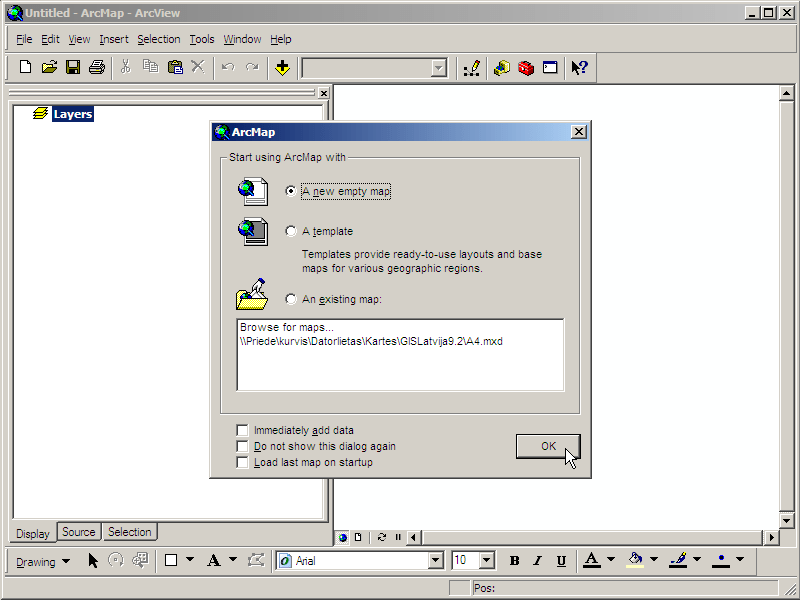Check Immediately add data

coord(242,430)
